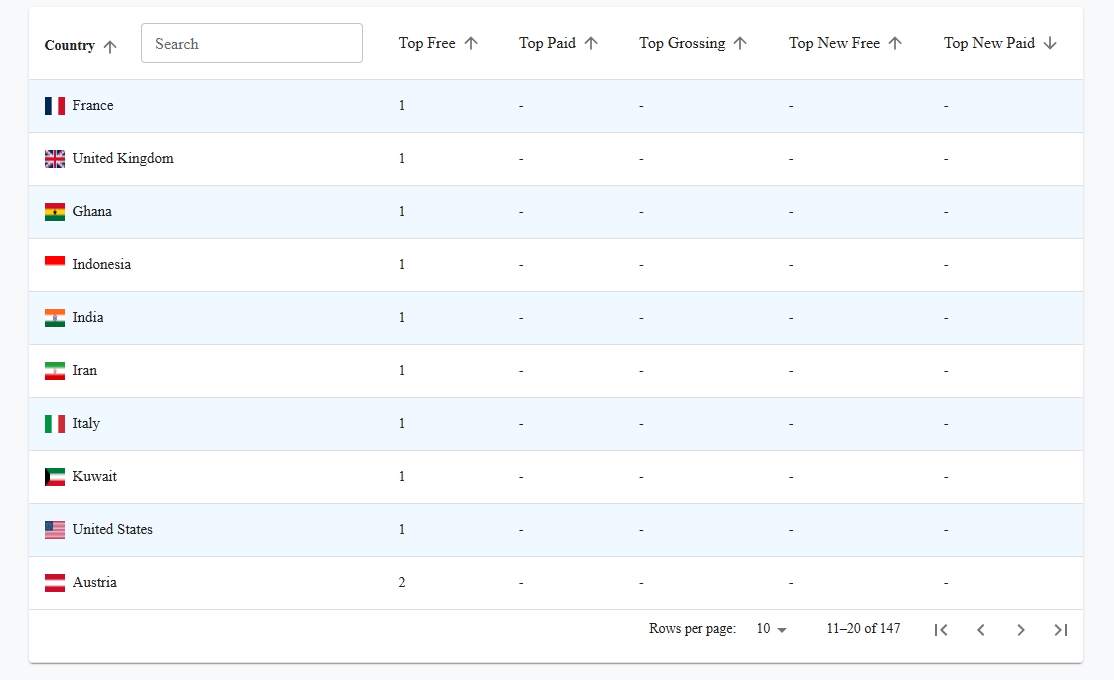Viewport: 1114px width, 680px height.
Task: Go to the next page of results
Action: 1021,629
